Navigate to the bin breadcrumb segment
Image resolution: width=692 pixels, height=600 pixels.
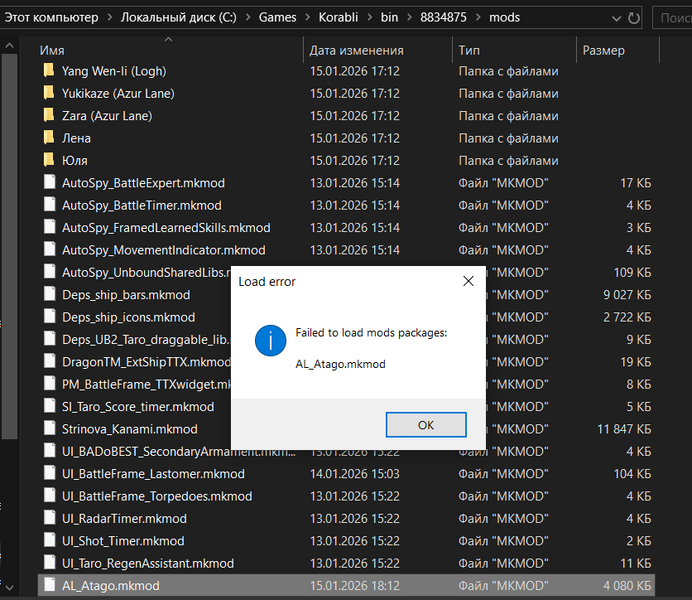coord(389,18)
